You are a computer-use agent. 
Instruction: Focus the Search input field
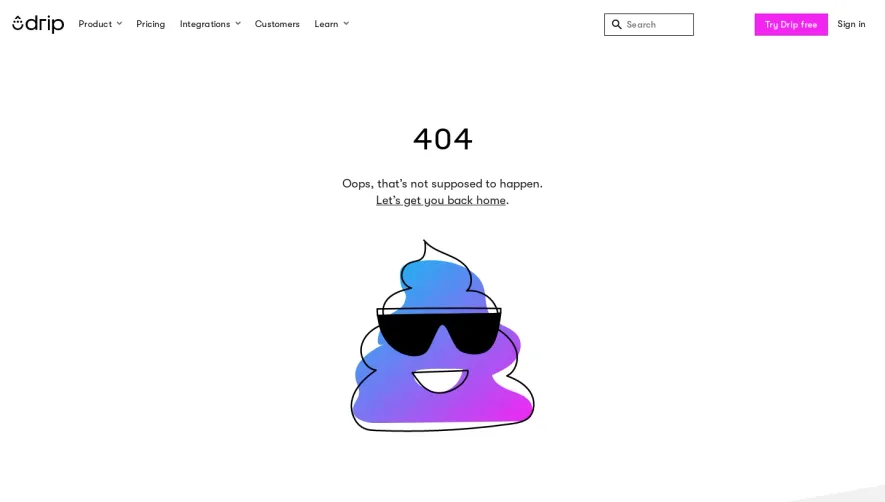pos(649,24)
